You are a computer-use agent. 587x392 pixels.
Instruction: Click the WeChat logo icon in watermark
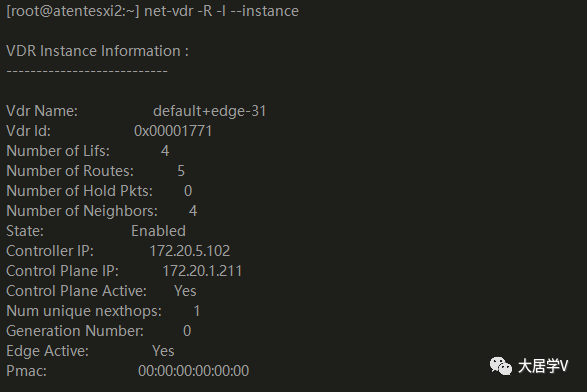pyautogui.click(x=501, y=366)
